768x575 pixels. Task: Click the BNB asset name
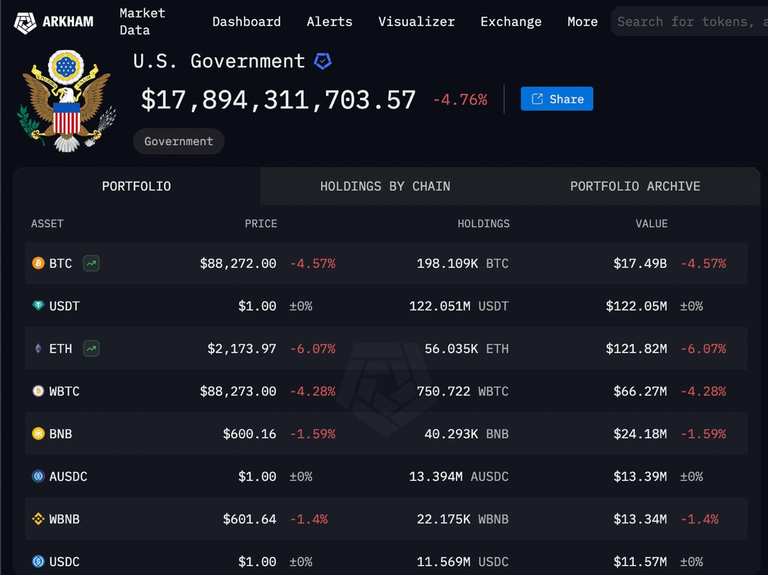pos(61,434)
